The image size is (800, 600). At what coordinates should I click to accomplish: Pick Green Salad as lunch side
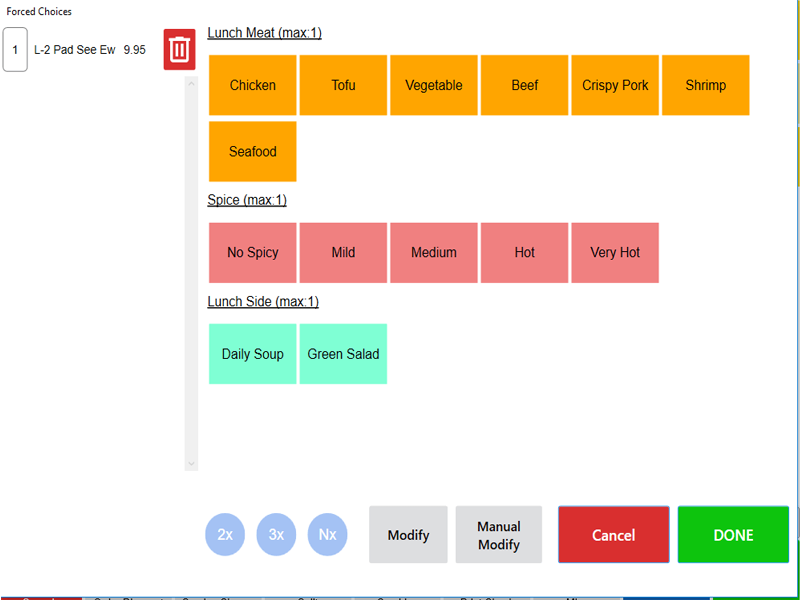click(x=343, y=354)
